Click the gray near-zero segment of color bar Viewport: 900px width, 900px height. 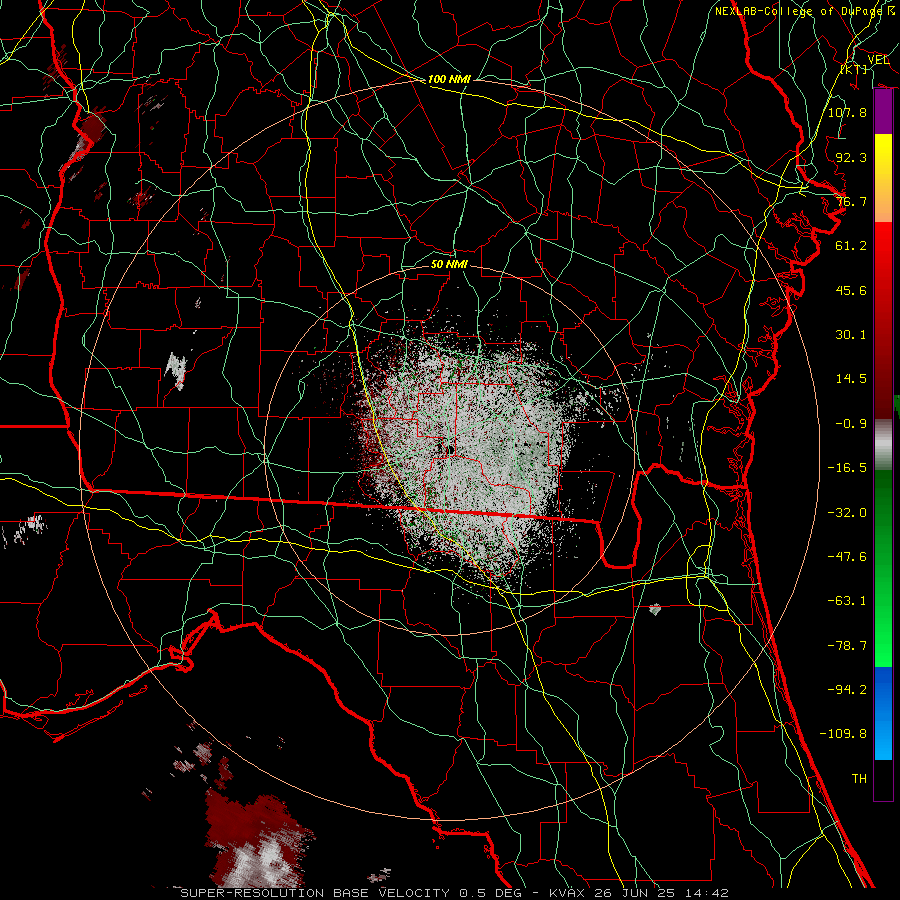883,445
